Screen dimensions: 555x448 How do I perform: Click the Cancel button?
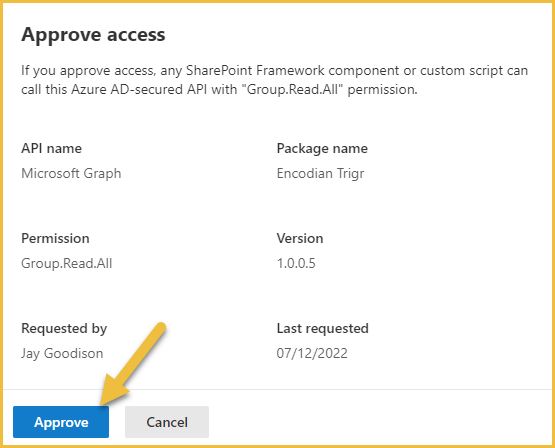(x=167, y=422)
